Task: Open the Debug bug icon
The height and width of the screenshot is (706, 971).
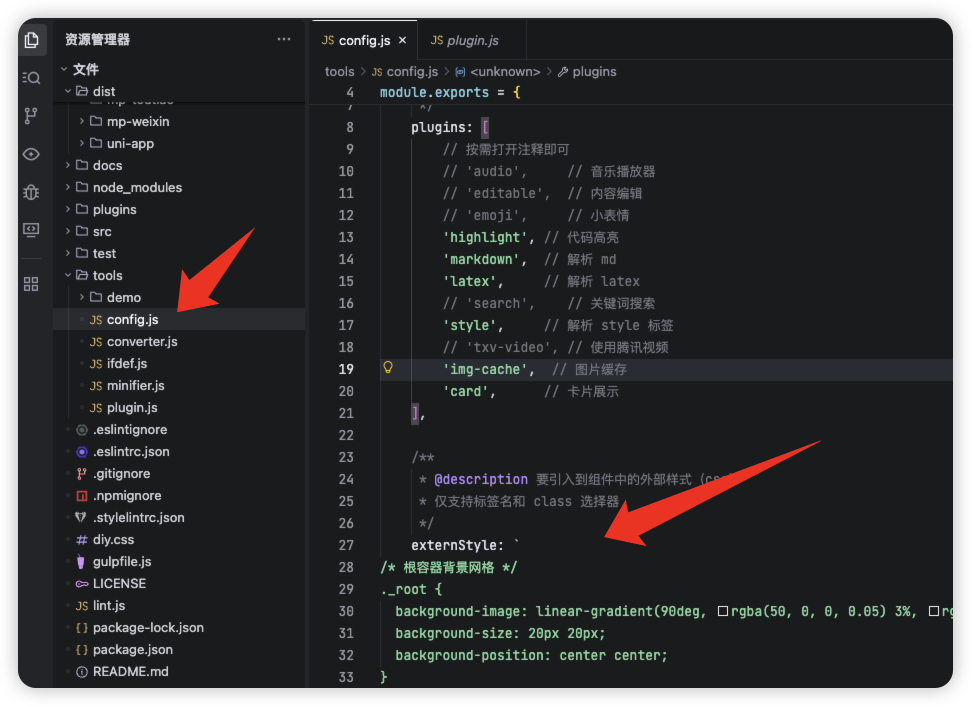Action: 32,193
